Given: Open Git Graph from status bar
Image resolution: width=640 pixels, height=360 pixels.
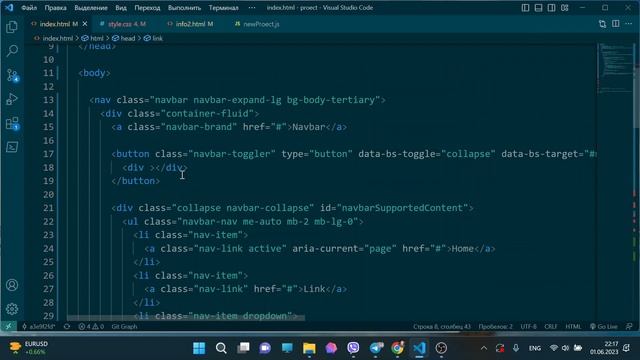Looking at the screenshot, I should pos(124,327).
